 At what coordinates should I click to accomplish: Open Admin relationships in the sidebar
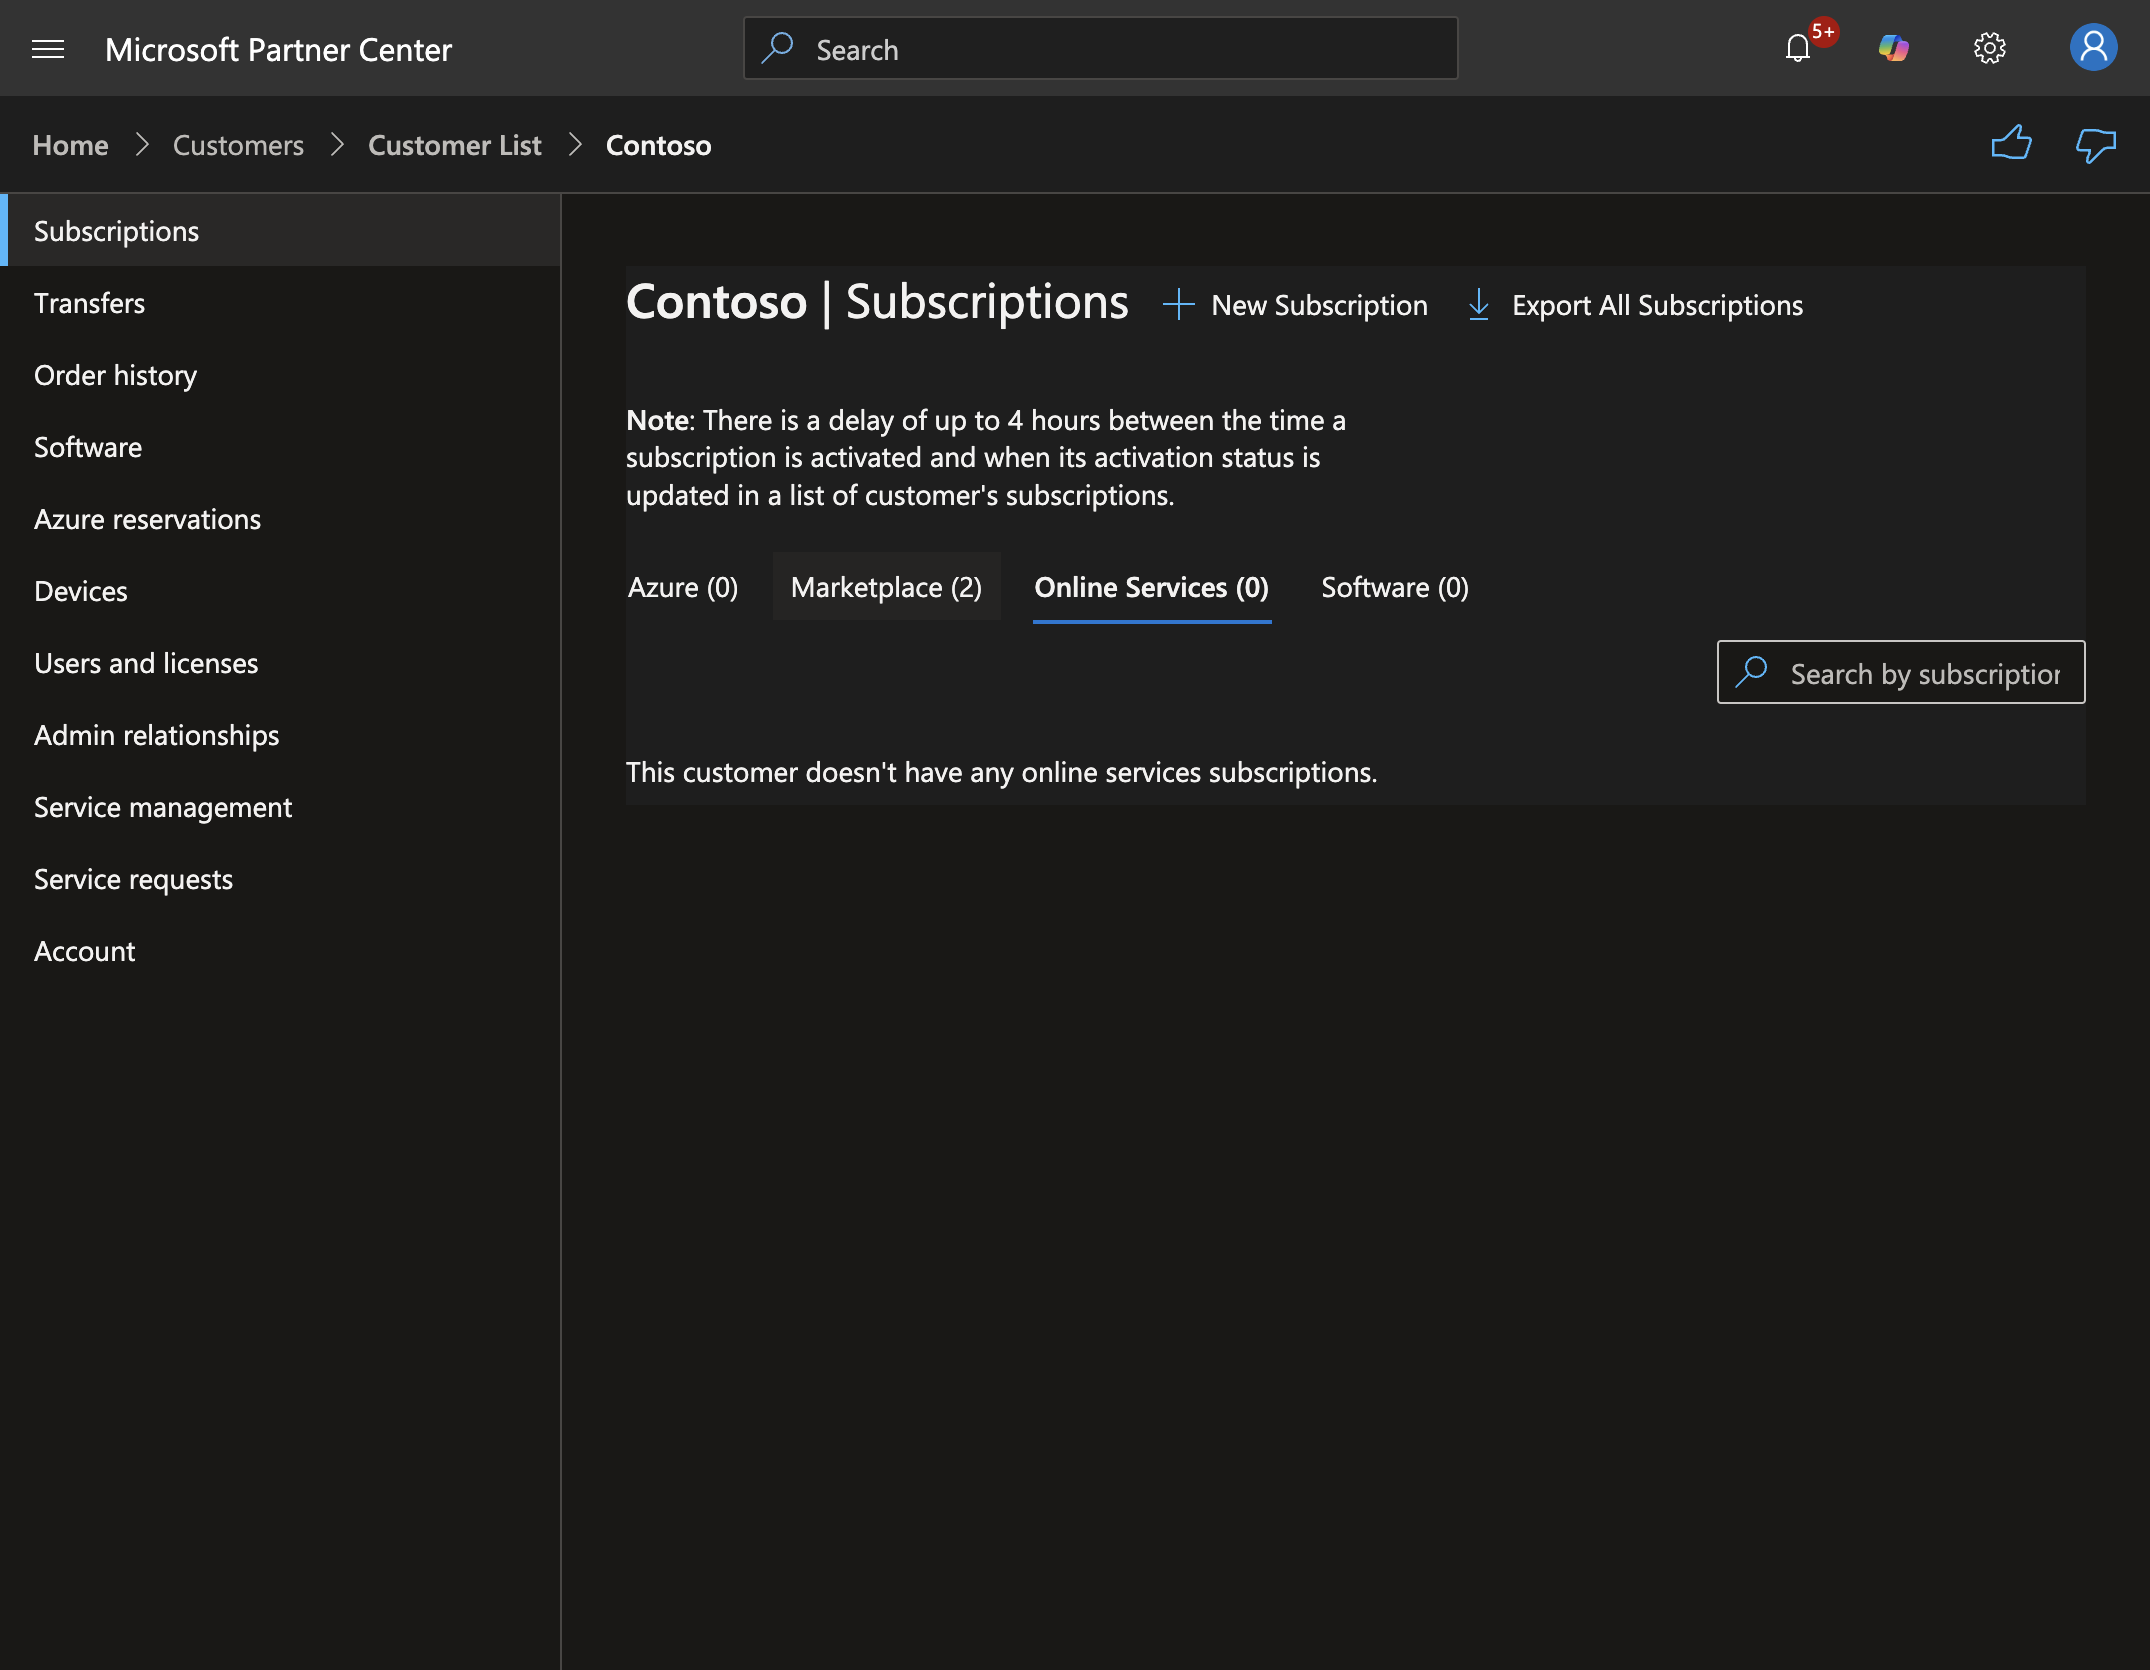(280, 735)
